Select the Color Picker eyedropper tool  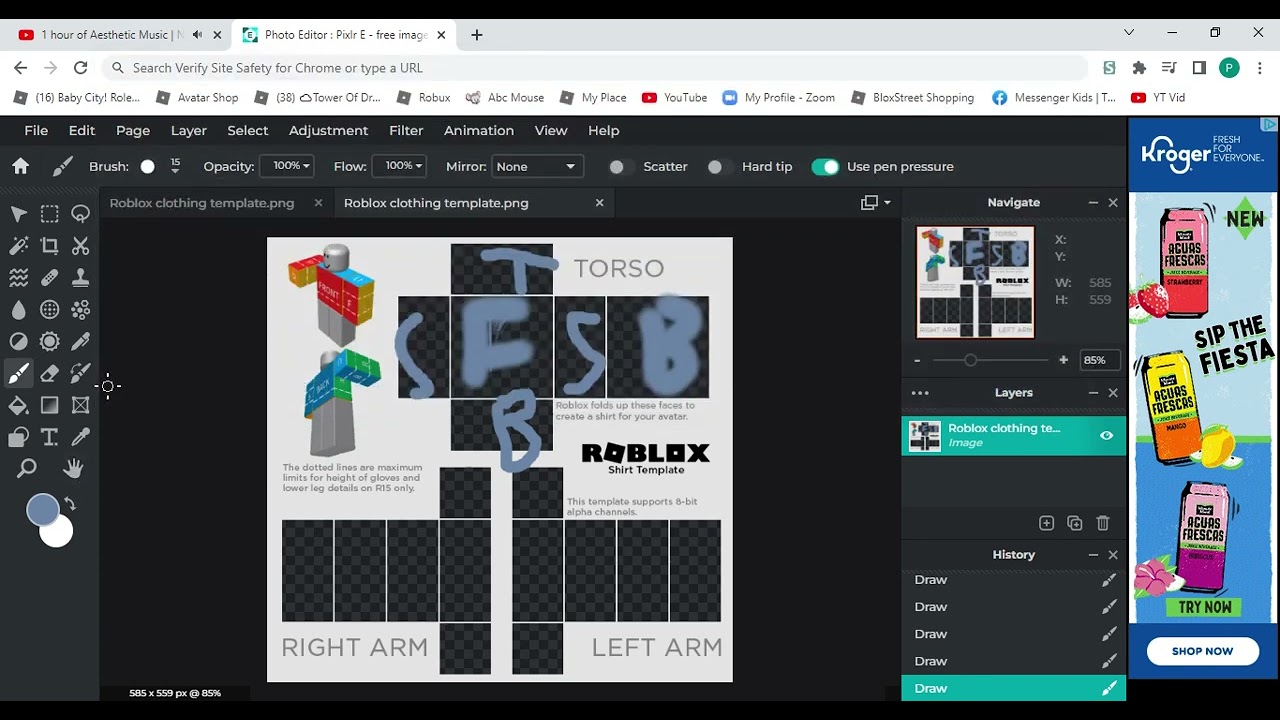click(x=81, y=437)
